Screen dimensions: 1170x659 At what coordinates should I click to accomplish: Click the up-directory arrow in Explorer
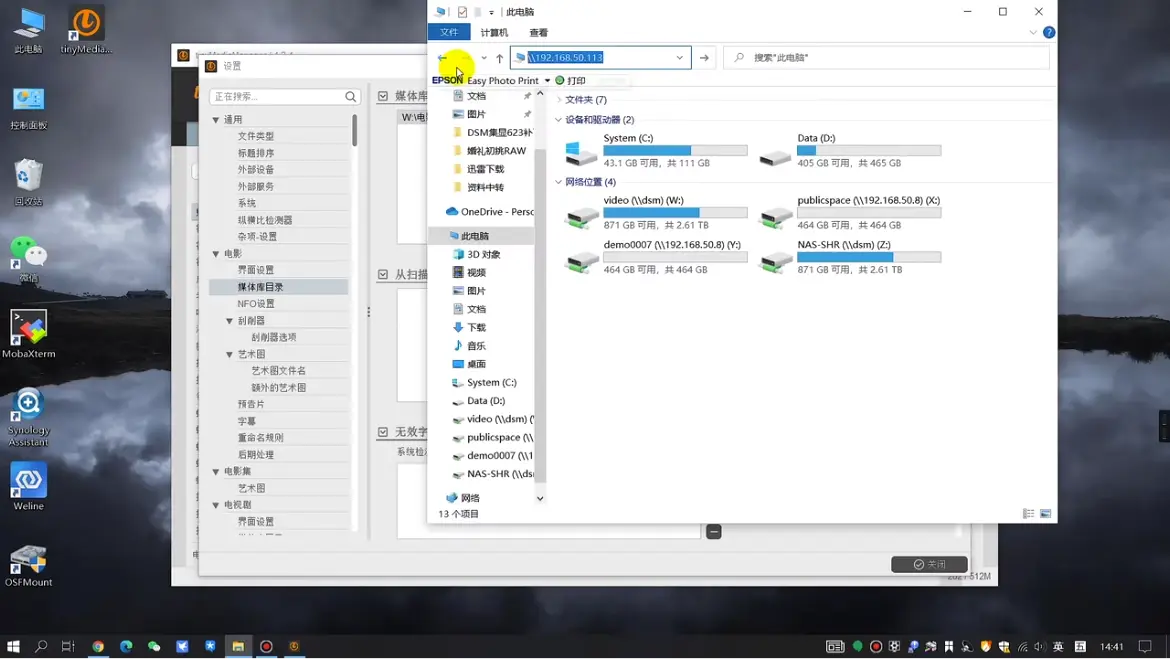tap(500, 58)
